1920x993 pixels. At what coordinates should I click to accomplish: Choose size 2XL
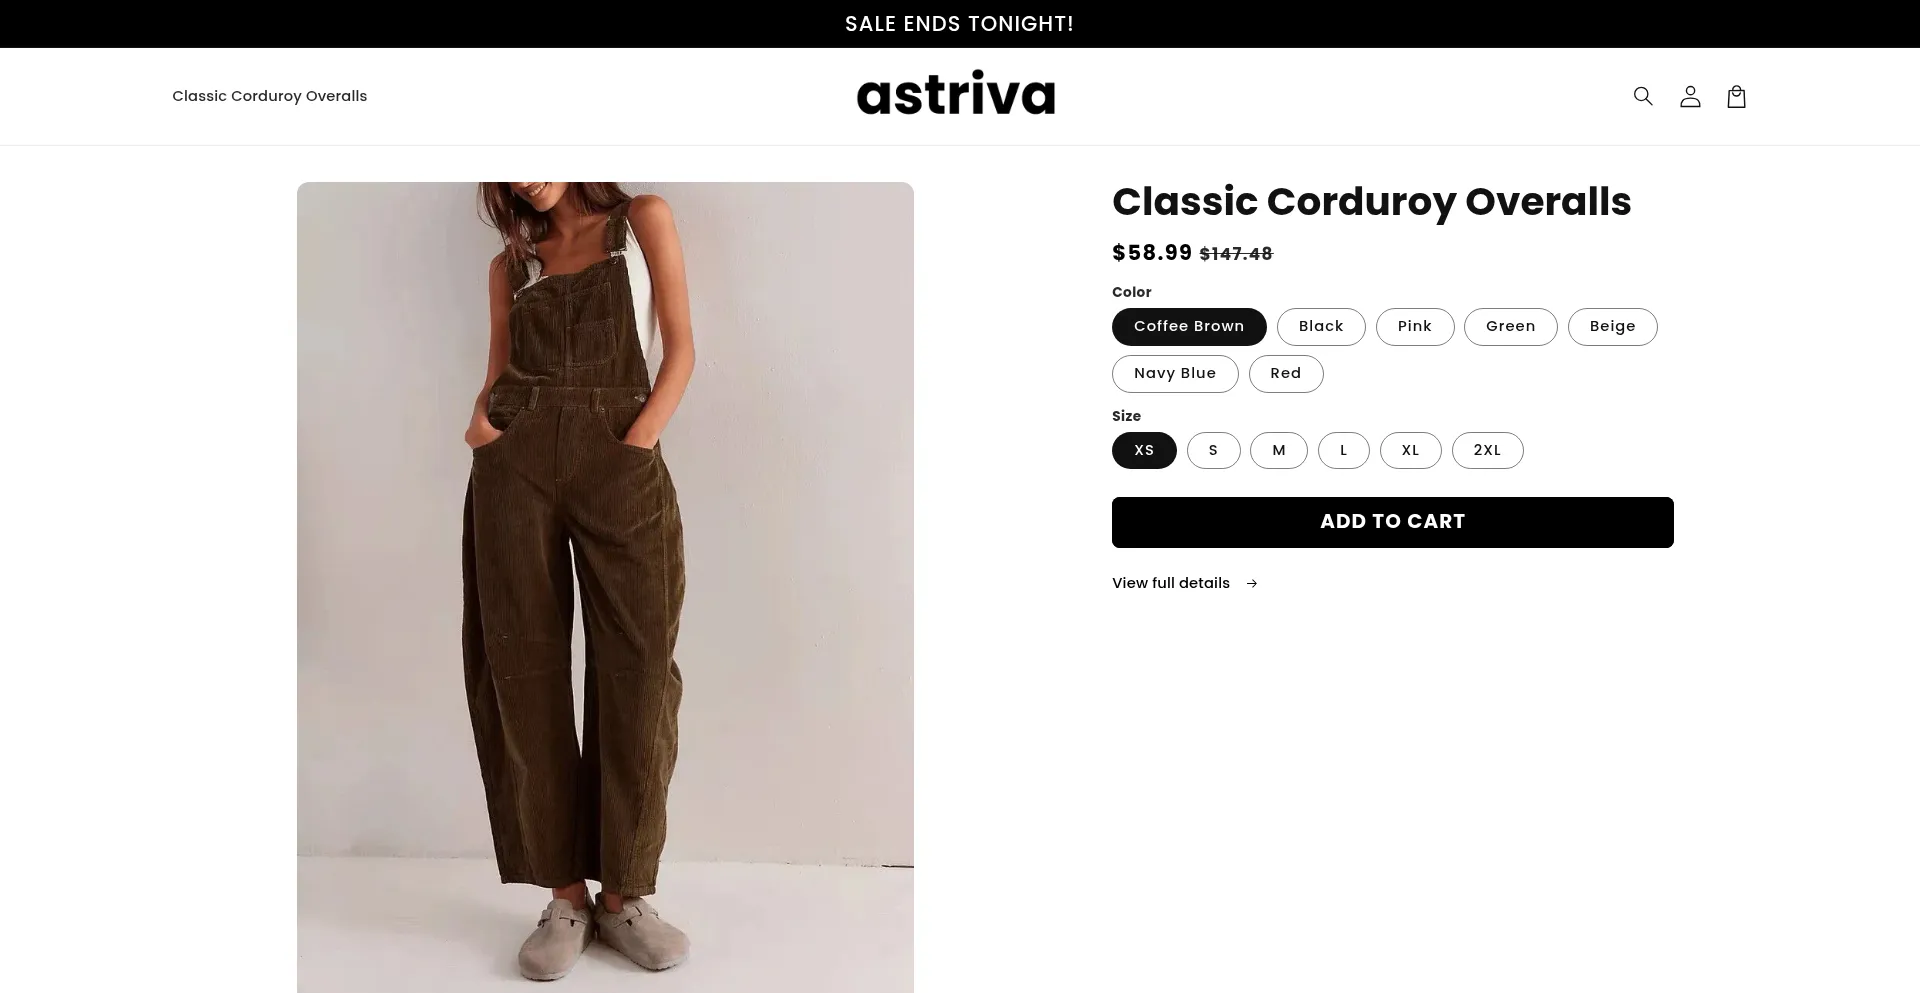point(1488,450)
